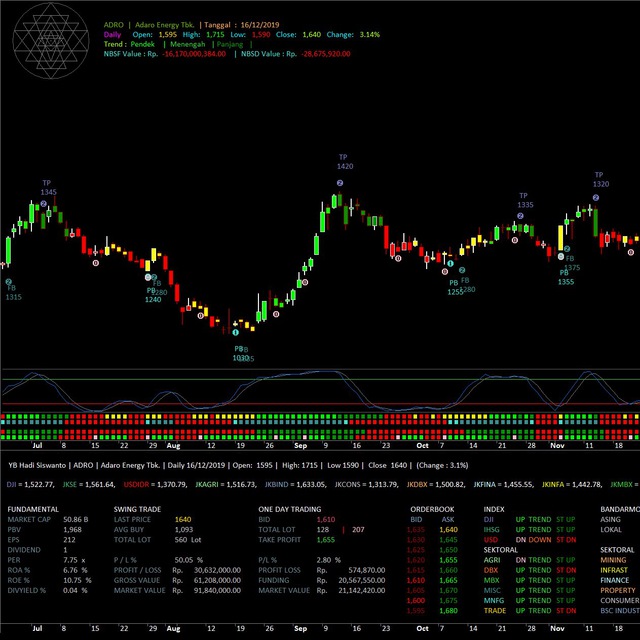640x640 pixels.
Task: Click the INFRAST sector label
Action: 614,570
